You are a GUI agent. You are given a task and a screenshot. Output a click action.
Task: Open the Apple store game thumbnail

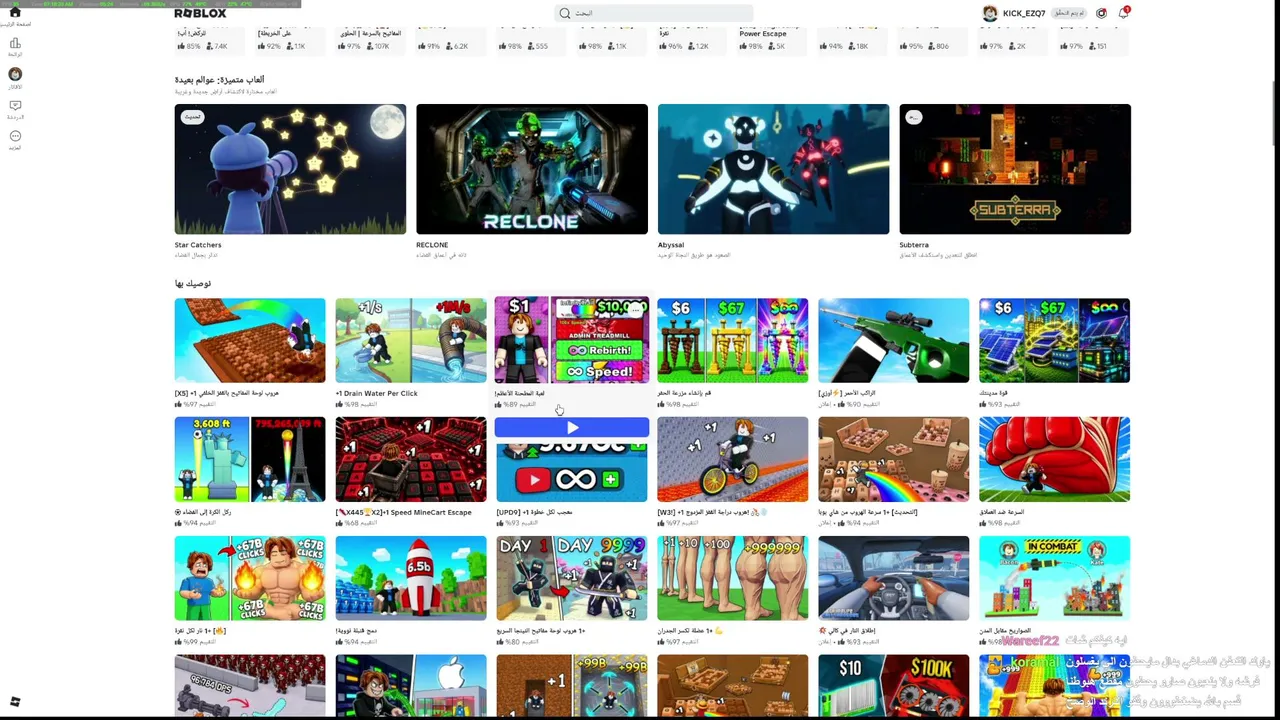411,686
